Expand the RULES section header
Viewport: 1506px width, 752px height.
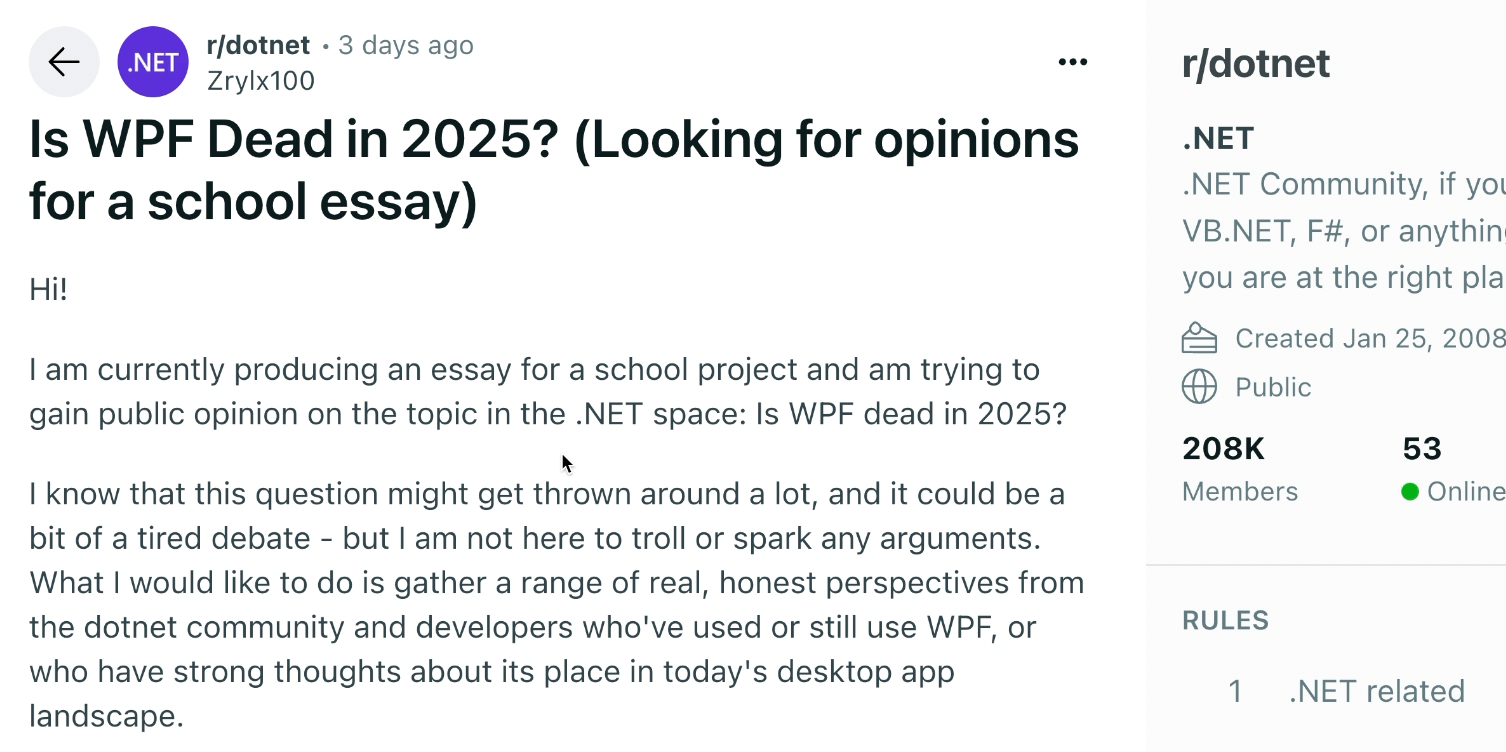pyautogui.click(x=1225, y=620)
